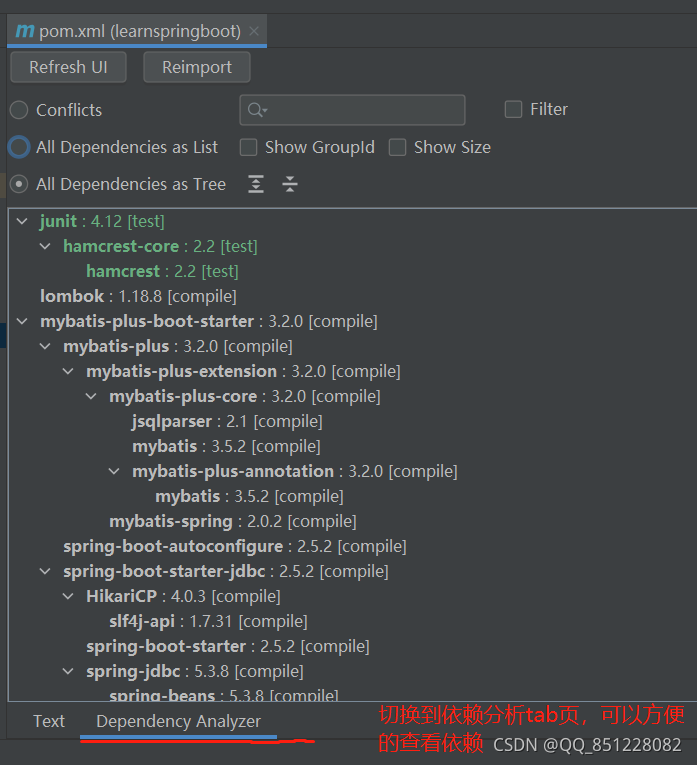This screenshot has width=697, height=765.
Task: Select mybatis 3.5.2 under mybatis-plus-annotation
Action: pos(249,496)
